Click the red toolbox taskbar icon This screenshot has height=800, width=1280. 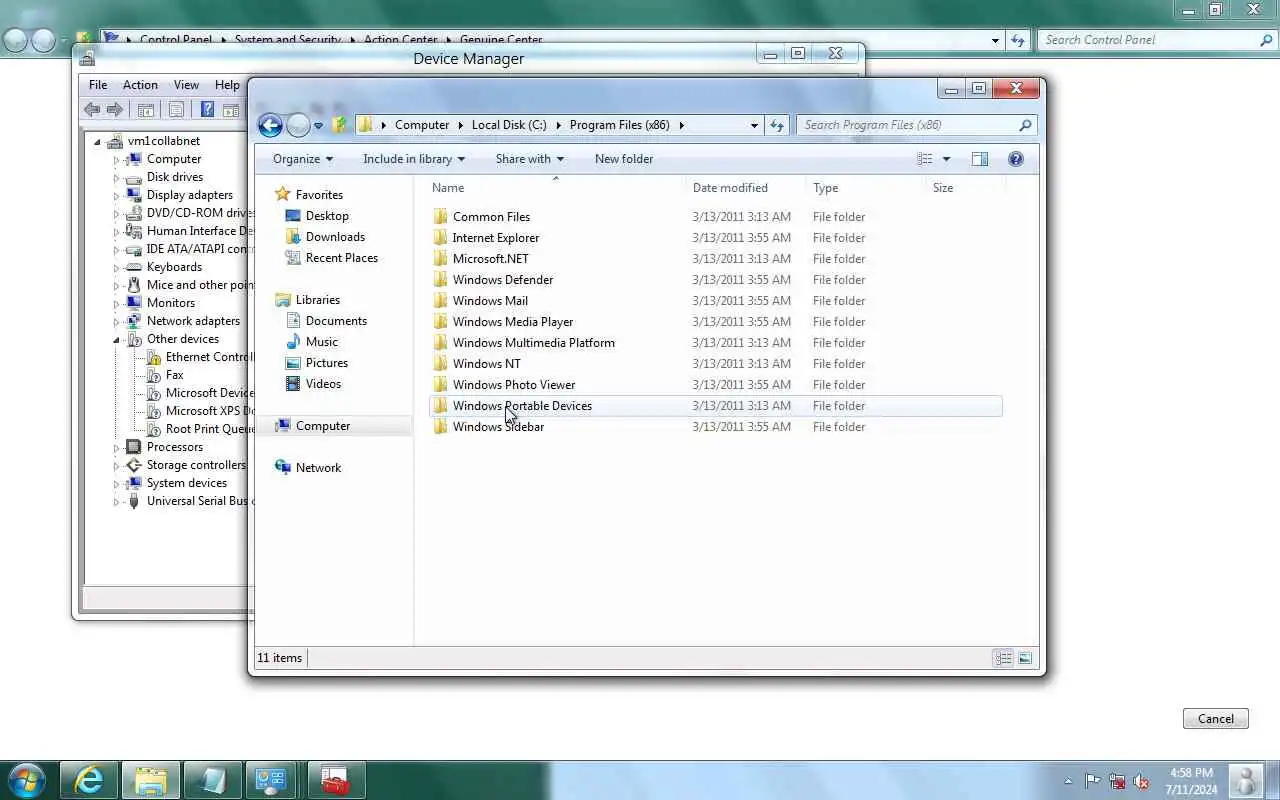point(336,780)
